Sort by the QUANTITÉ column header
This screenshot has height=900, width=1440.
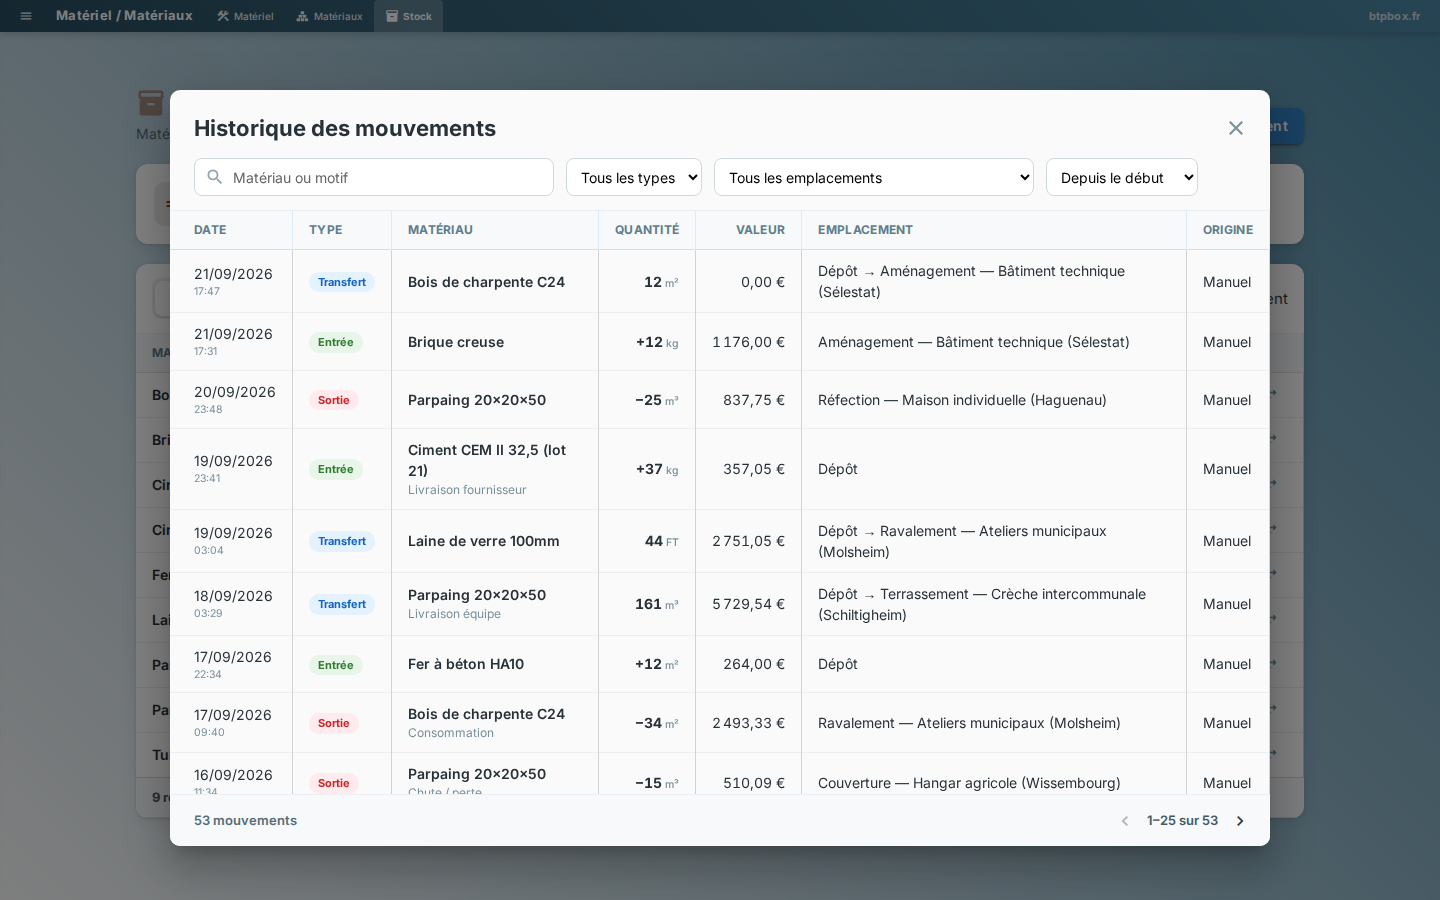(x=647, y=230)
